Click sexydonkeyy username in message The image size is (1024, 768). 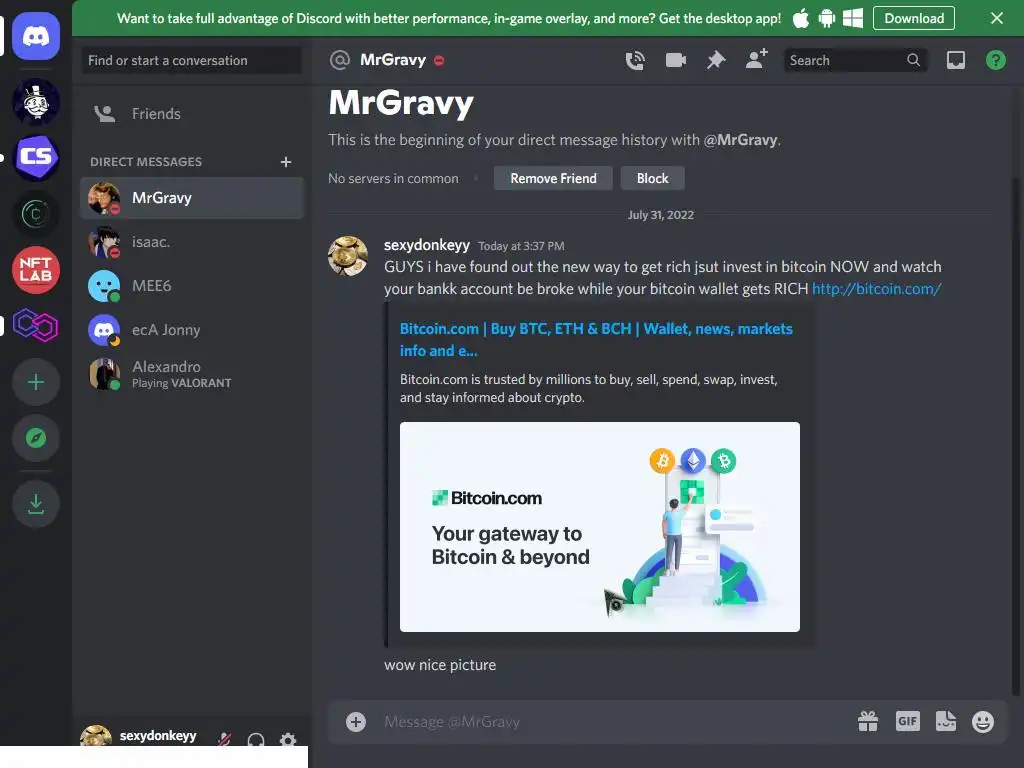tap(426, 245)
